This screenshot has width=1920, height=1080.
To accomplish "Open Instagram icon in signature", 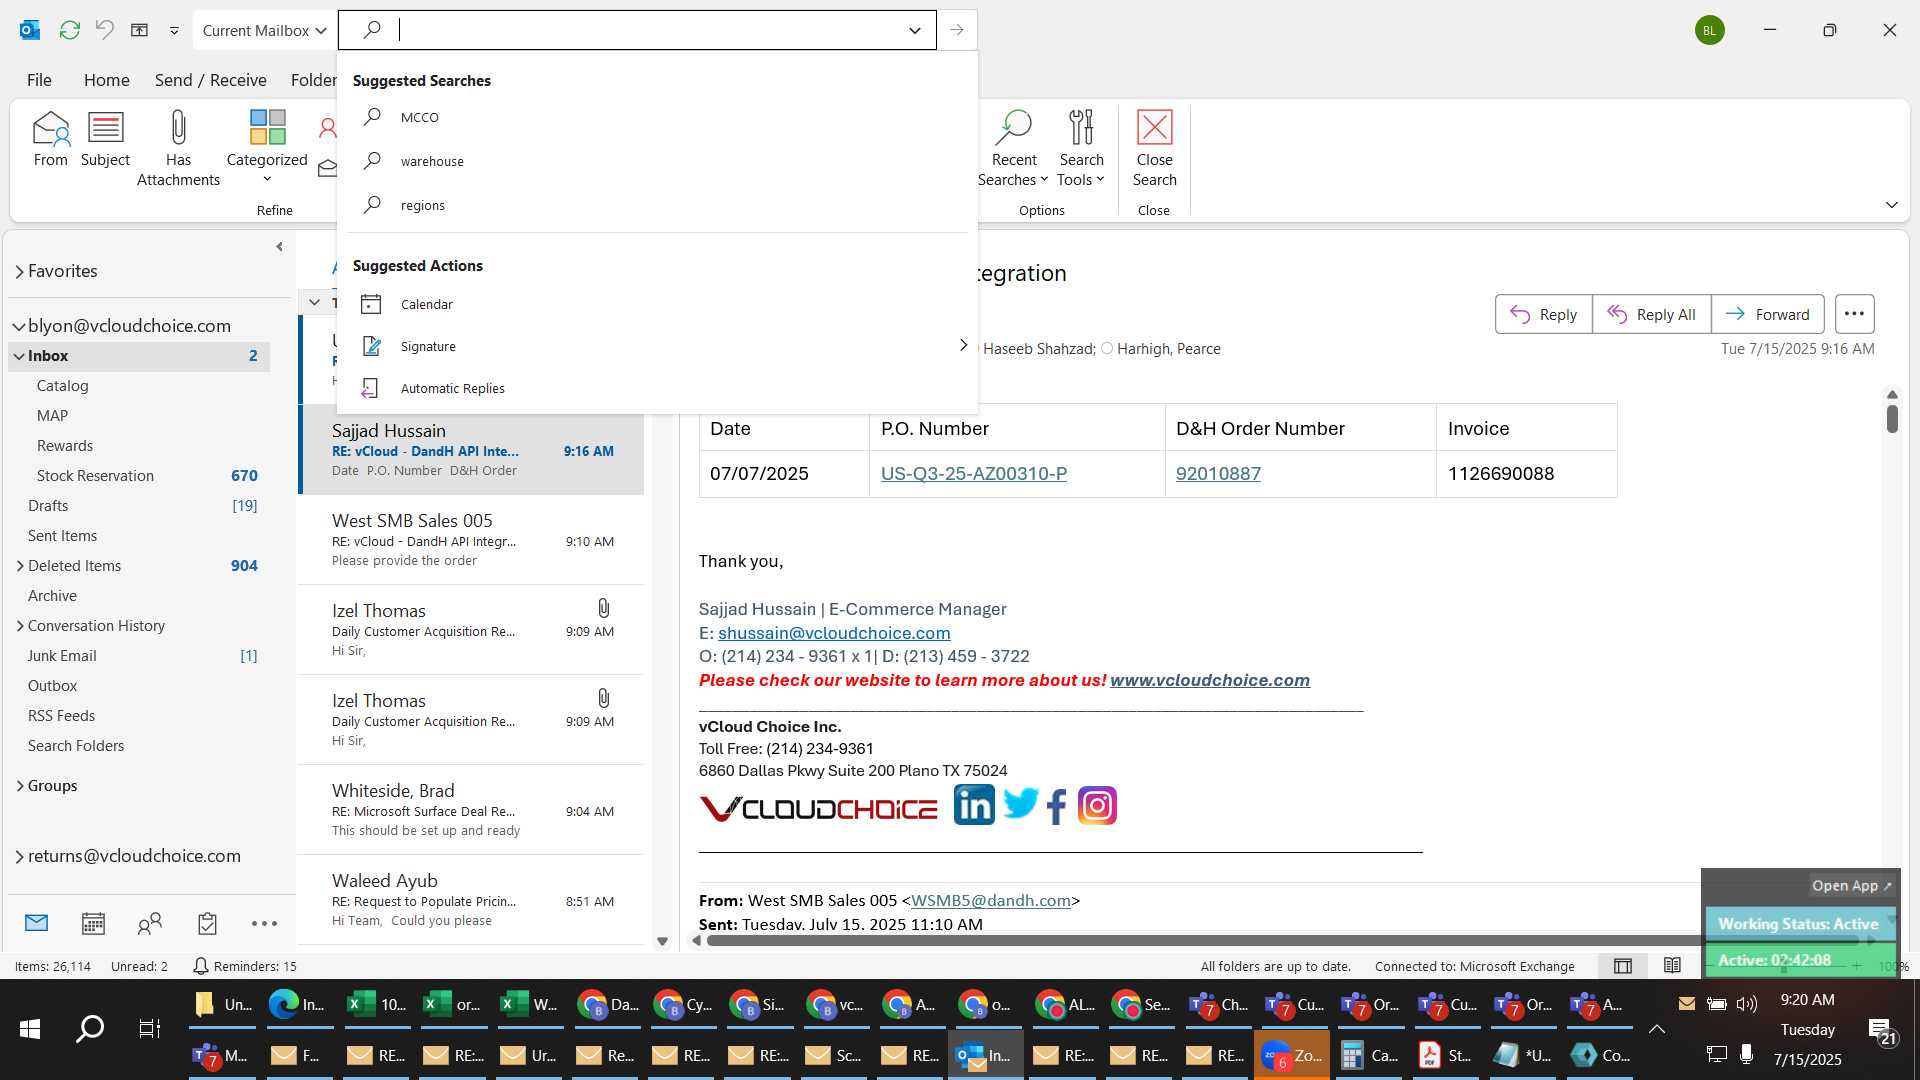I will tap(1097, 805).
